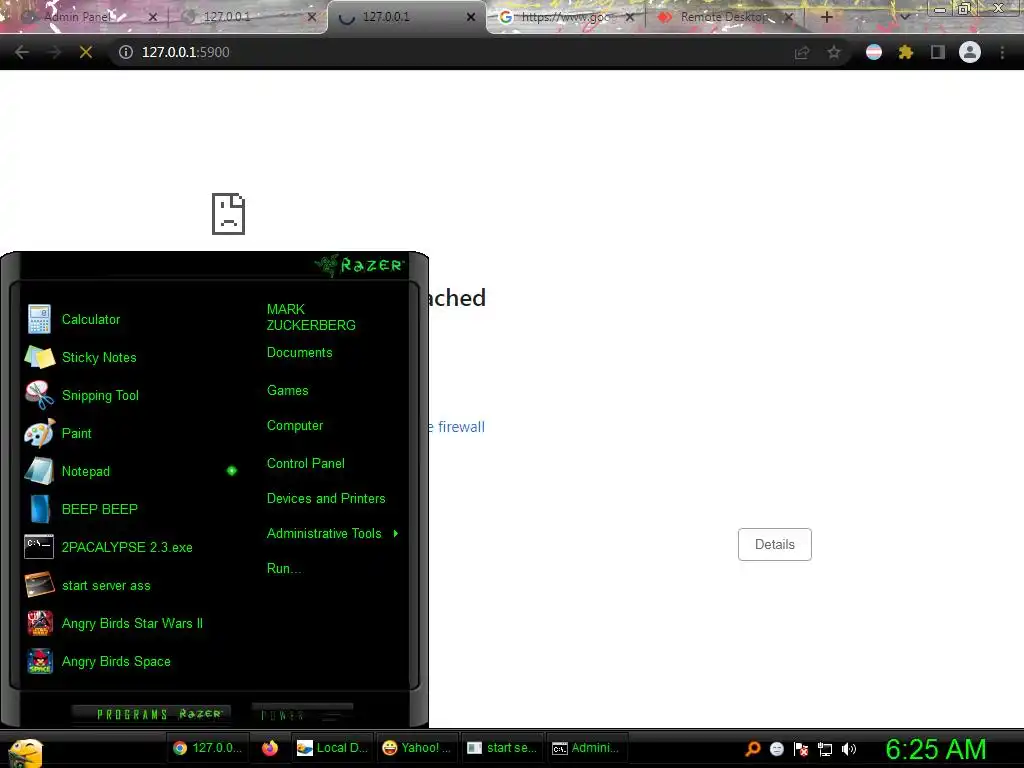
Task: Close the Admin Panel tab
Action: (153, 17)
